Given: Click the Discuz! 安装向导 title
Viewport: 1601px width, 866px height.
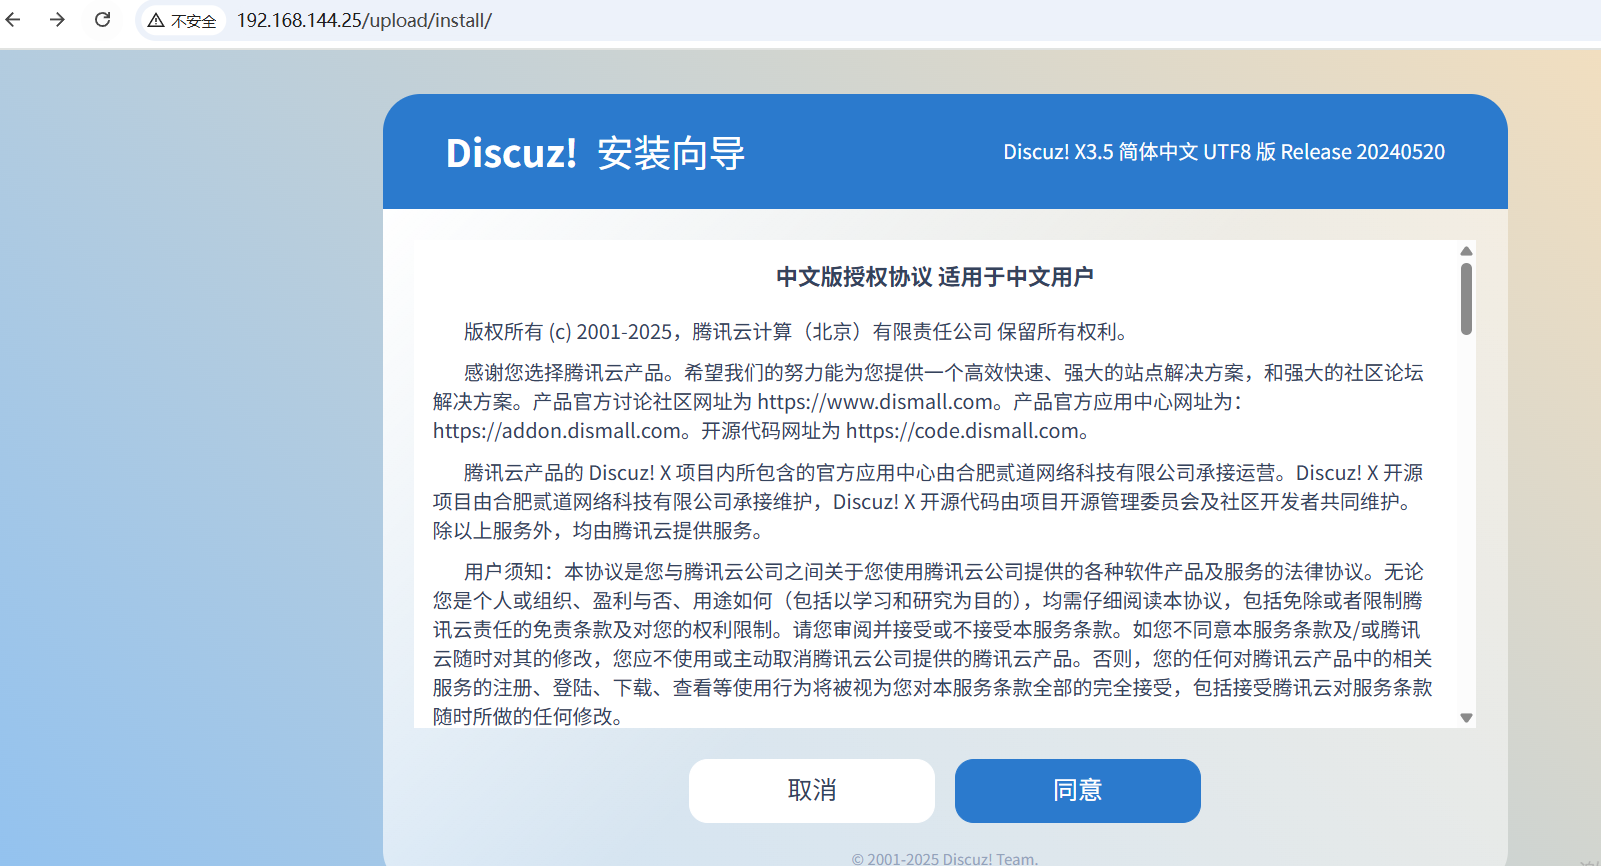Looking at the screenshot, I should 595,153.
